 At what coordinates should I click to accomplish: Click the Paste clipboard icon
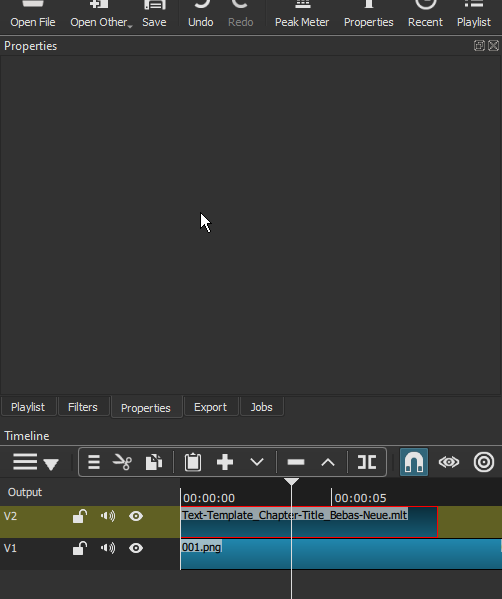pos(193,462)
